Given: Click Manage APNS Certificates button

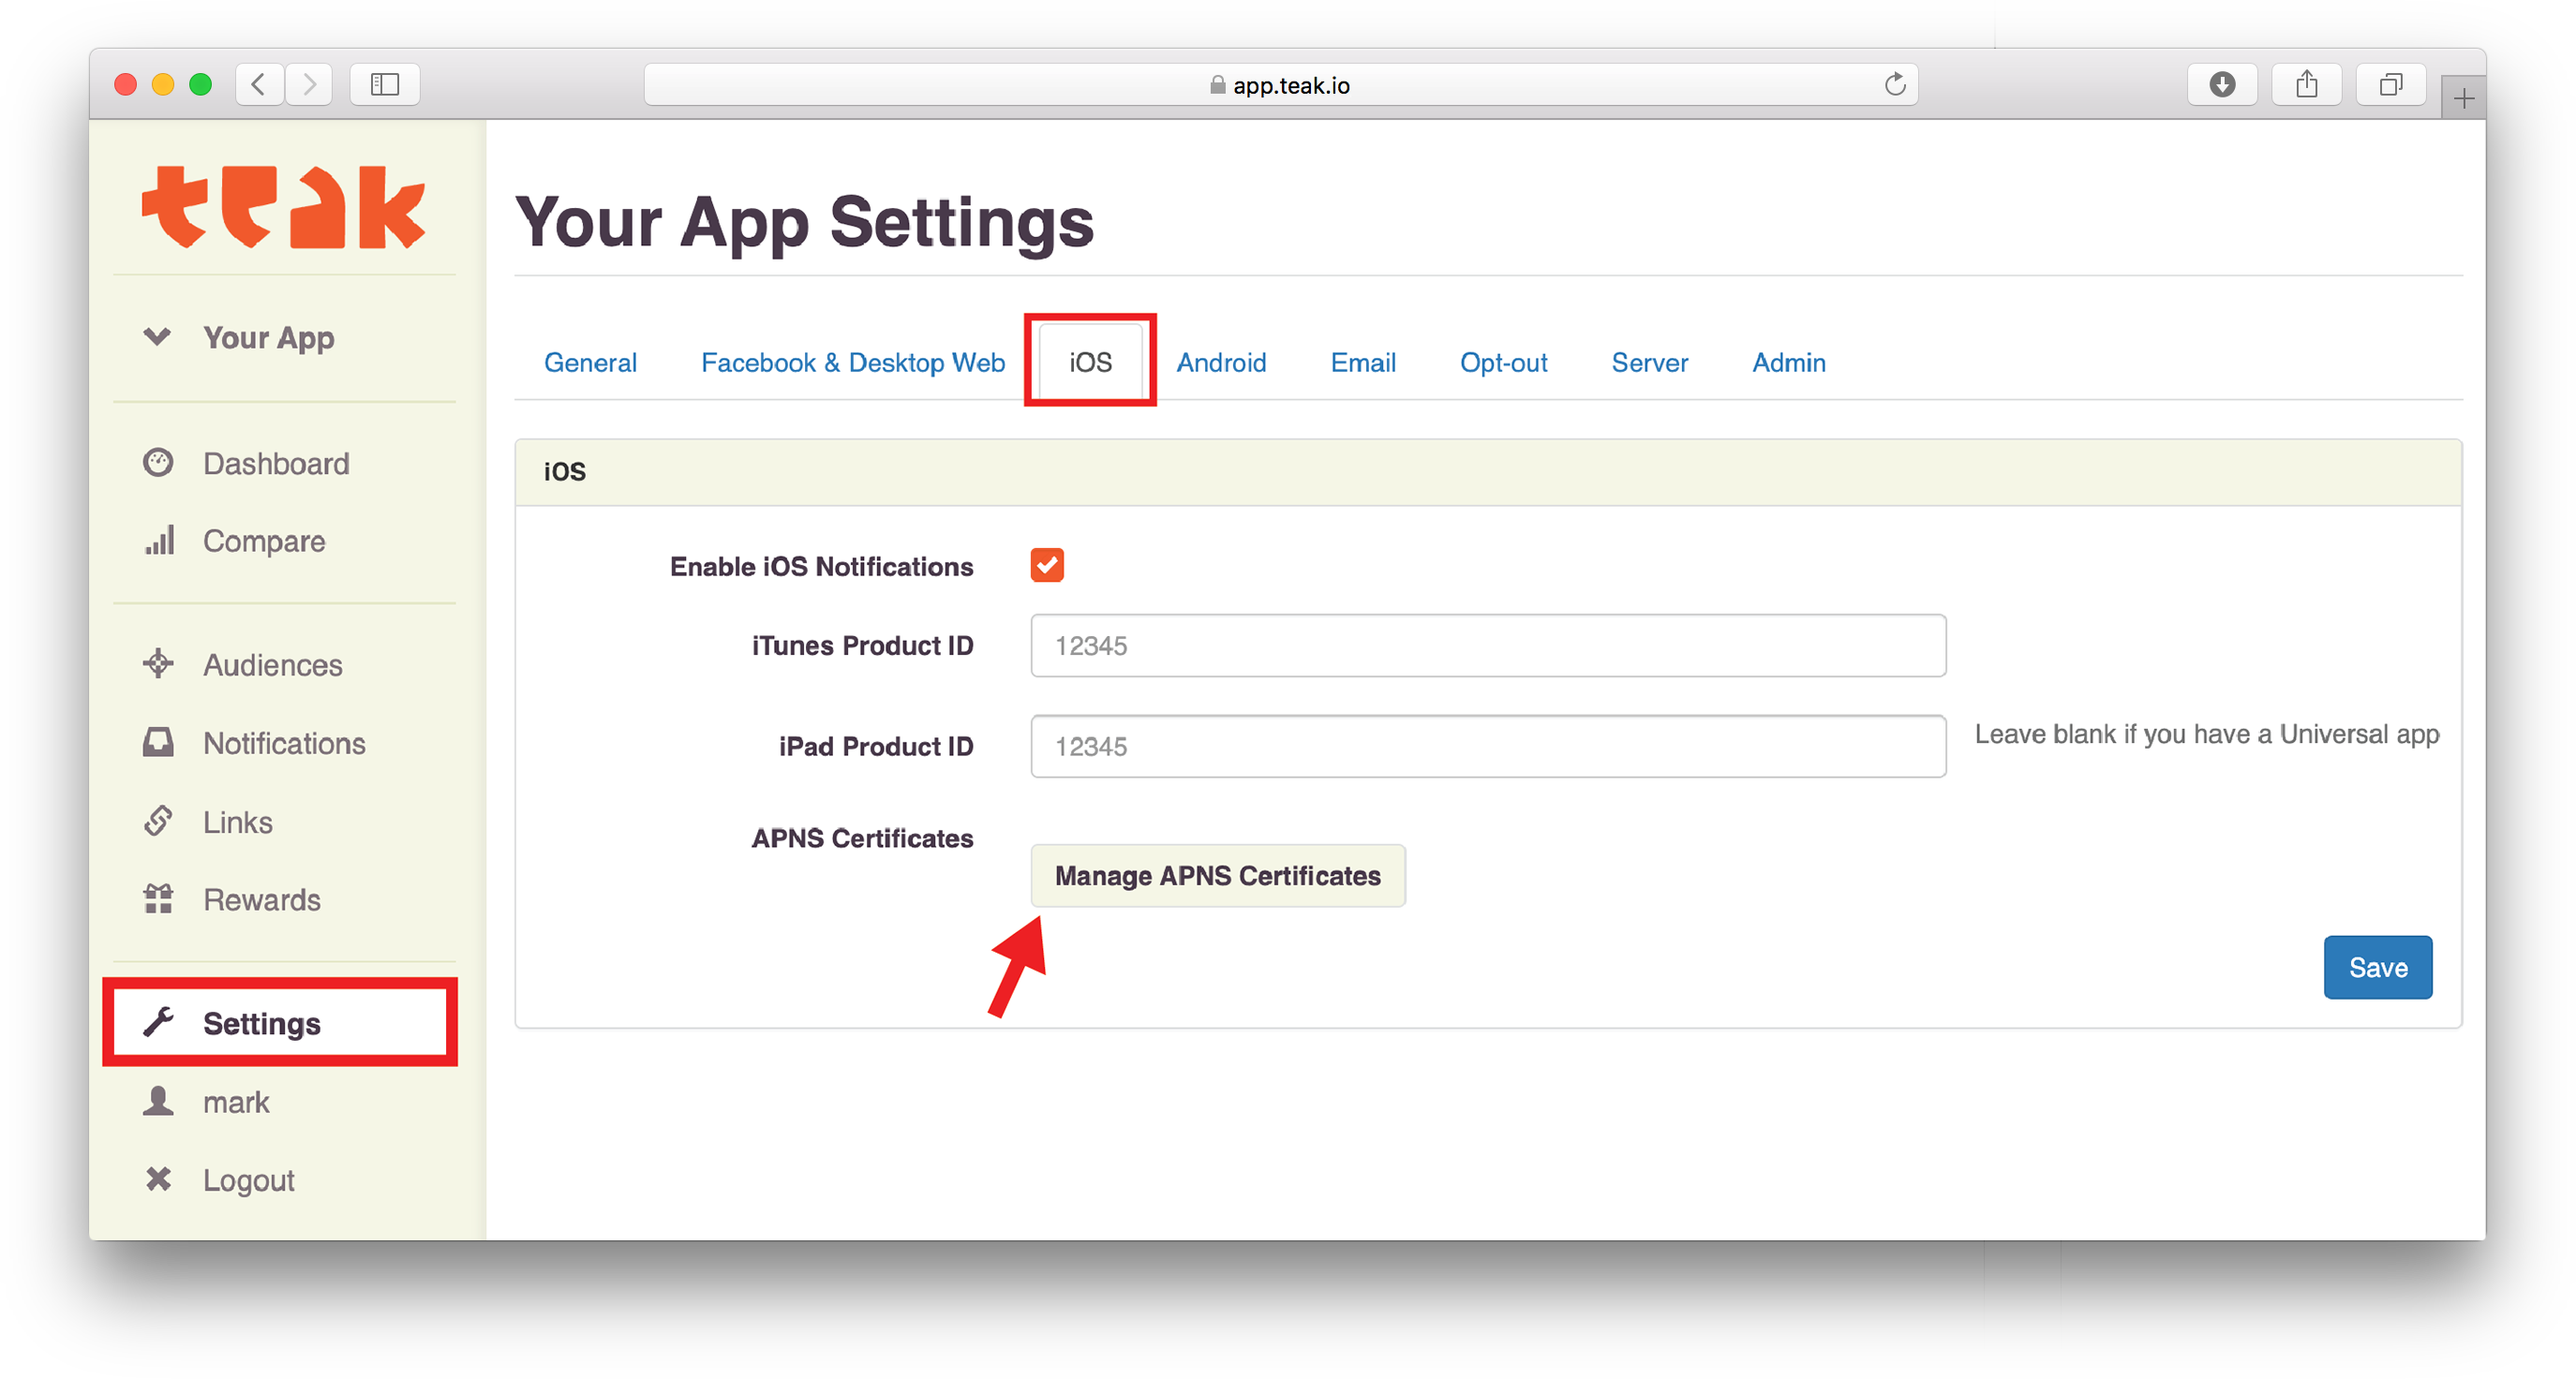Looking at the screenshot, I should click(x=1218, y=875).
